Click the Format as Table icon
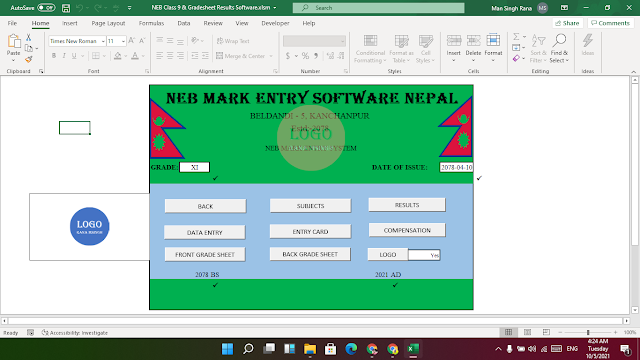 [401, 41]
